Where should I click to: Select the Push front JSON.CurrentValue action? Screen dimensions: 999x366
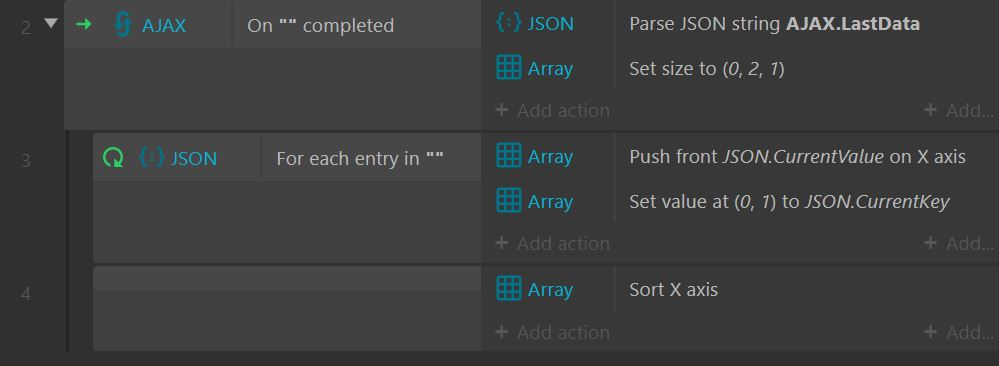pyautogui.click(x=798, y=156)
